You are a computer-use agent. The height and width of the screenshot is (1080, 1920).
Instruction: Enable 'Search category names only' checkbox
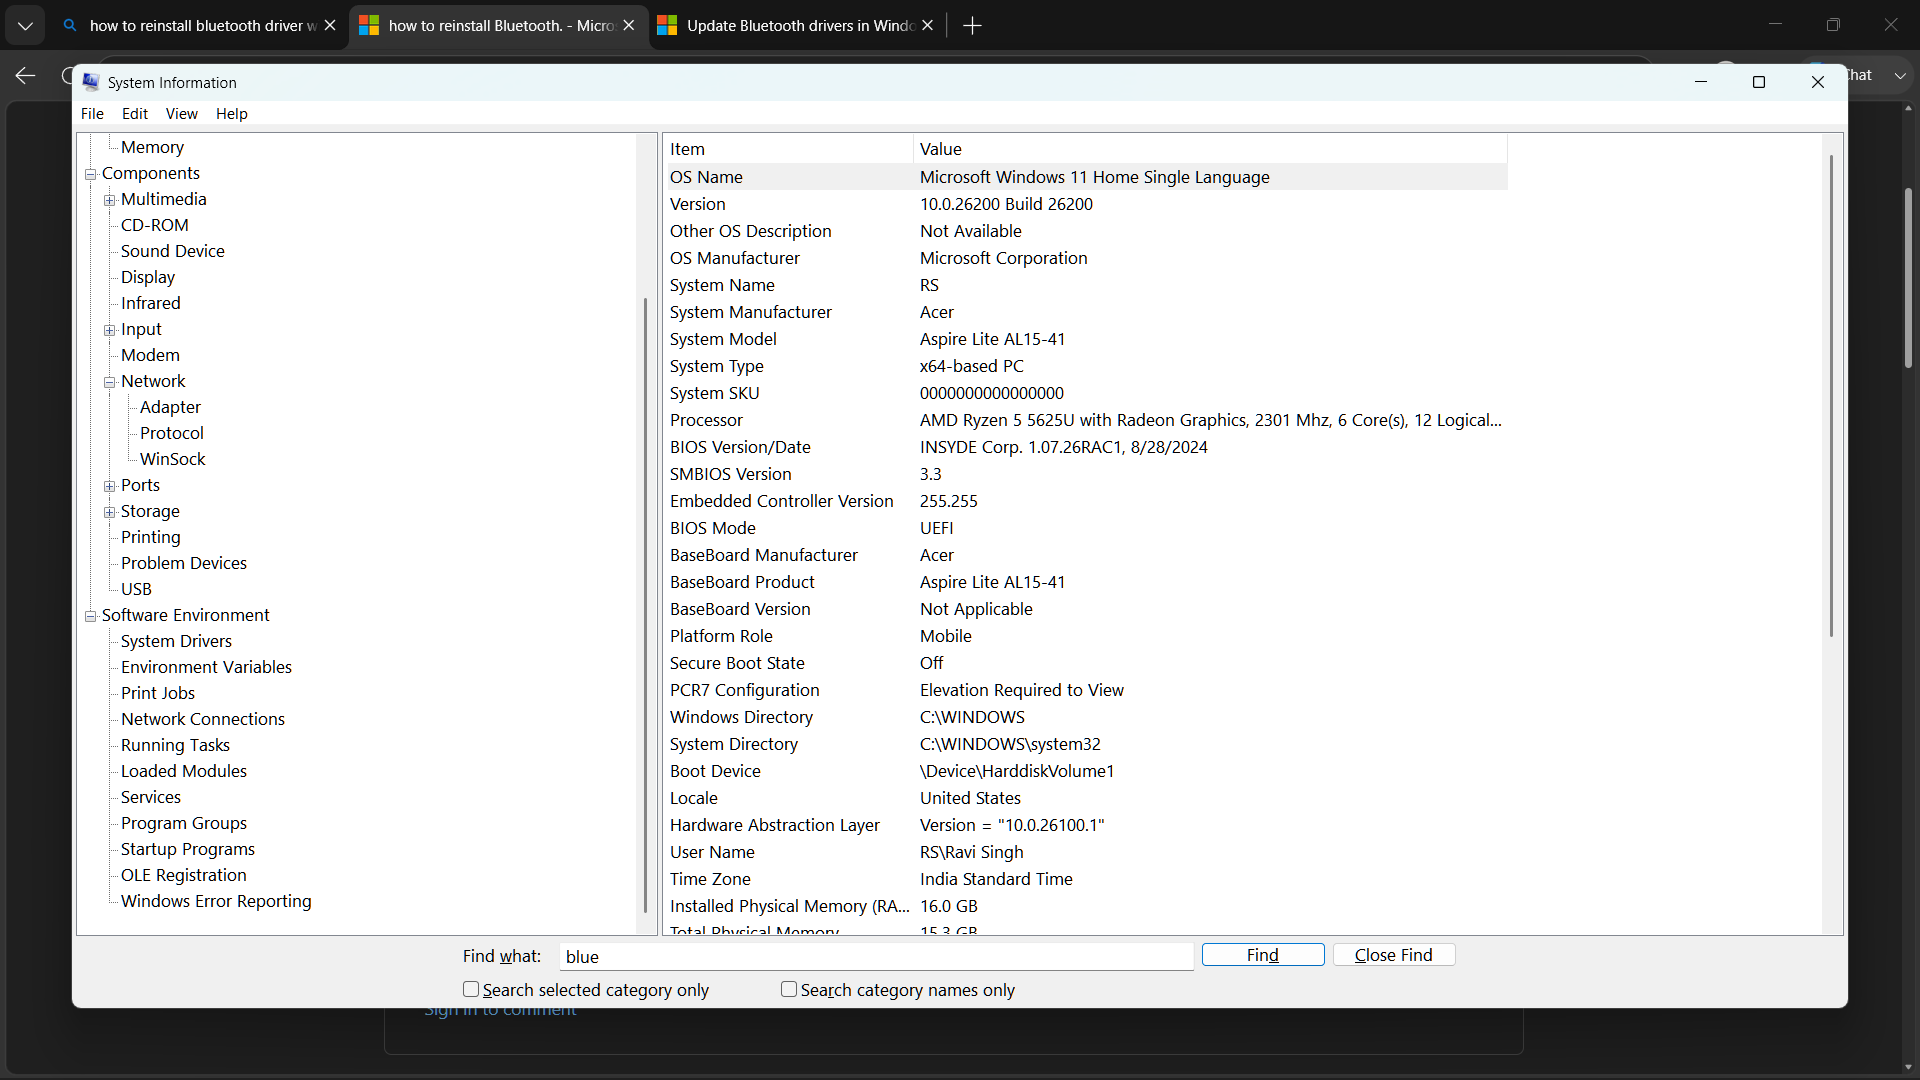coord(789,989)
